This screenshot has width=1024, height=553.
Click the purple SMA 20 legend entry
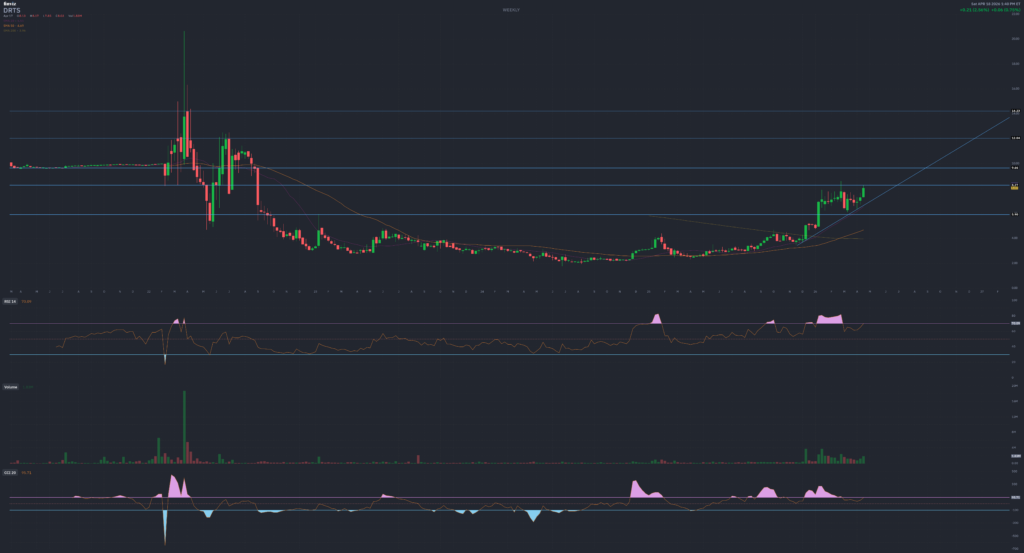14,21
